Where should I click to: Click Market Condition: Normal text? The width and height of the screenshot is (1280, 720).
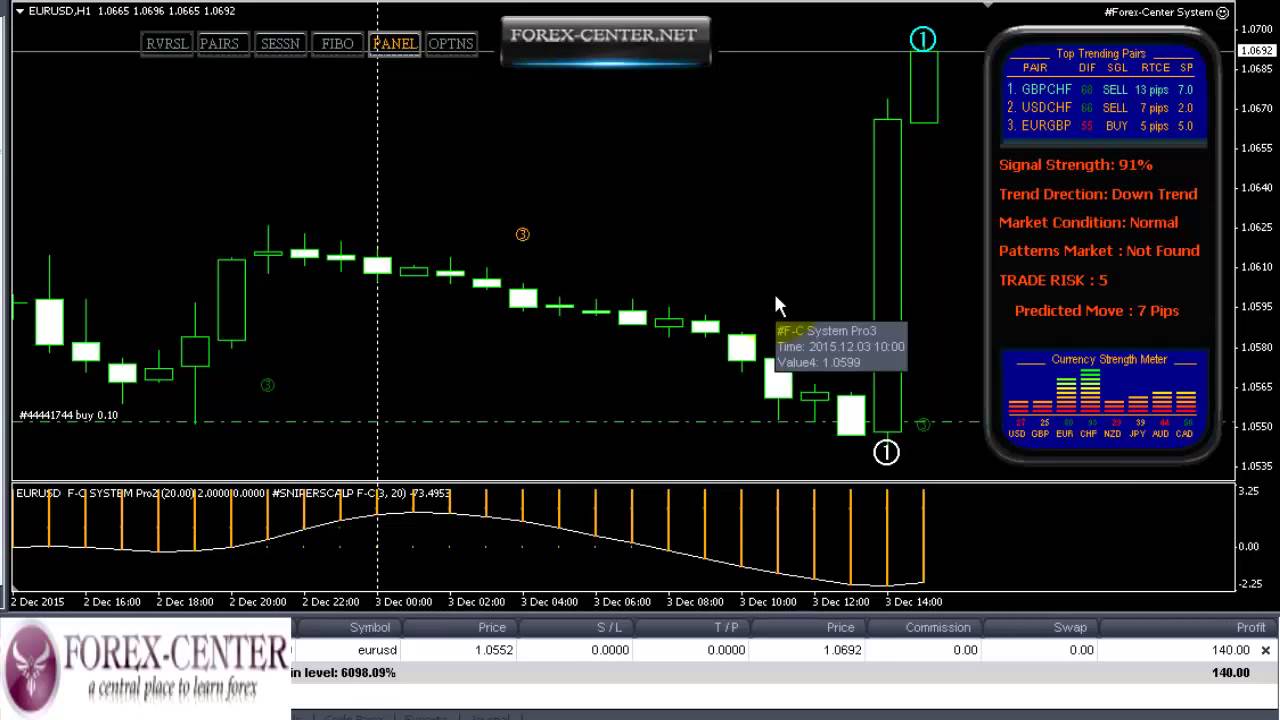click(1088, 222)
